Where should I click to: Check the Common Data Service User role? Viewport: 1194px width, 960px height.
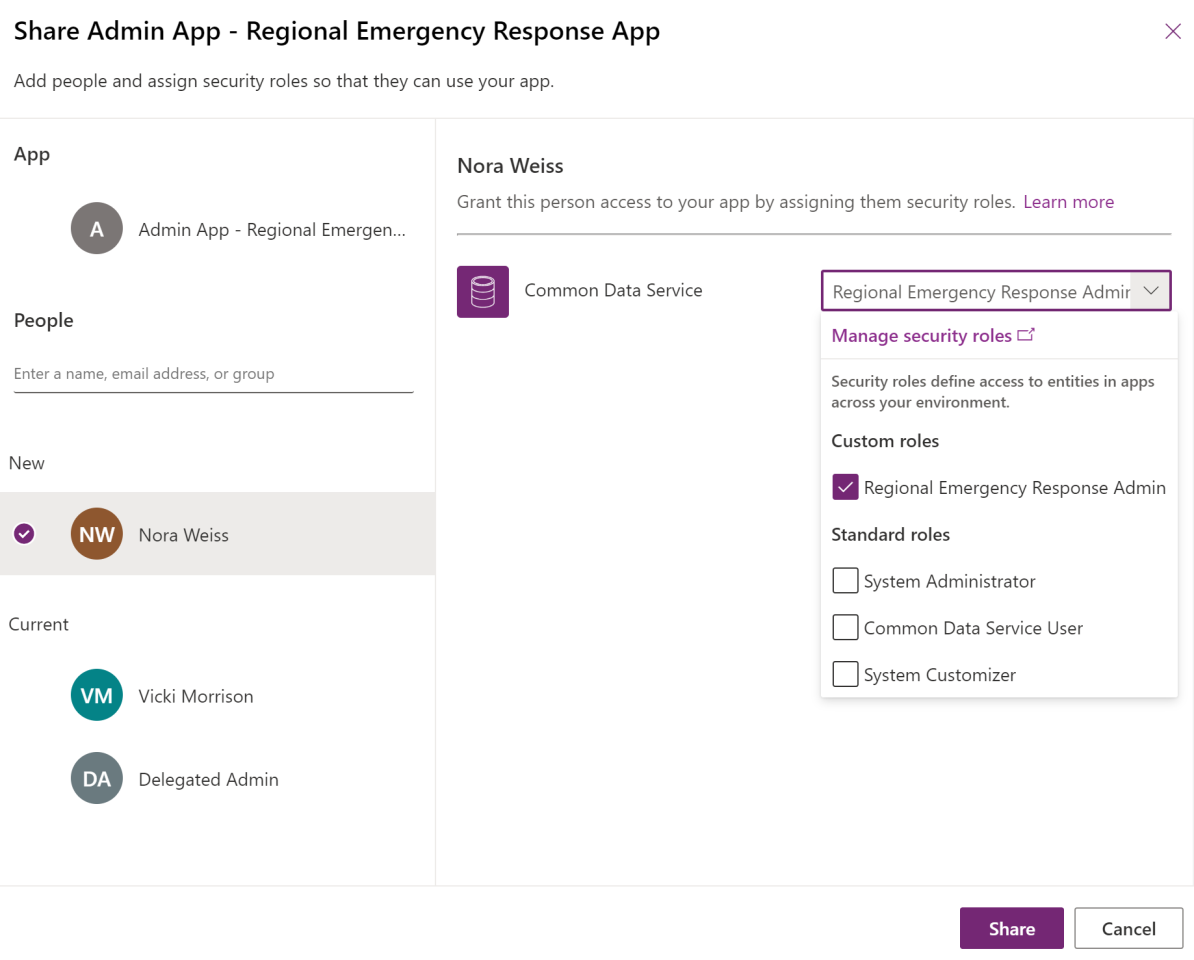click(x=845, y=627)
